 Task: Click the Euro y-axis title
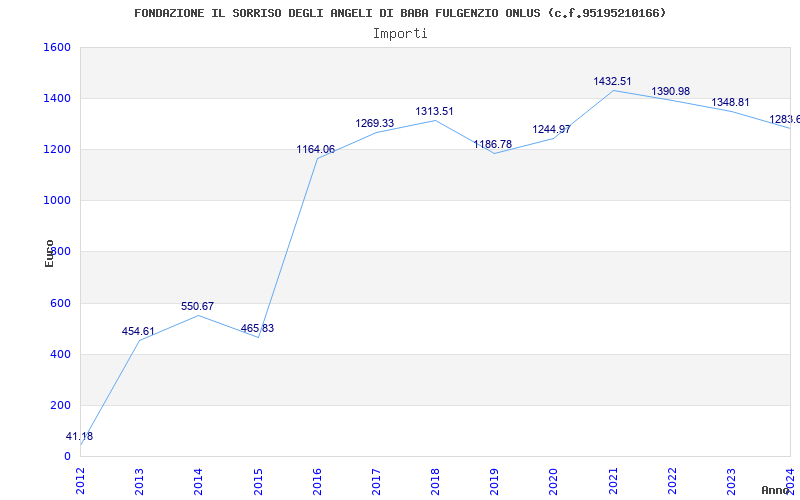49,253
